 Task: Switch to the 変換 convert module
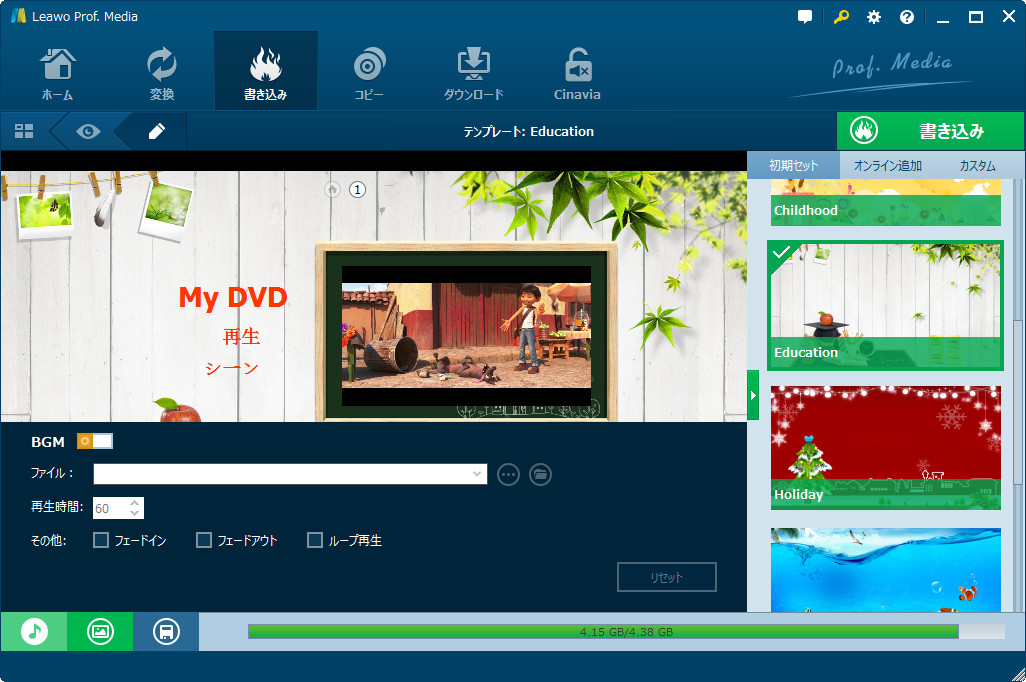point(161,75)
